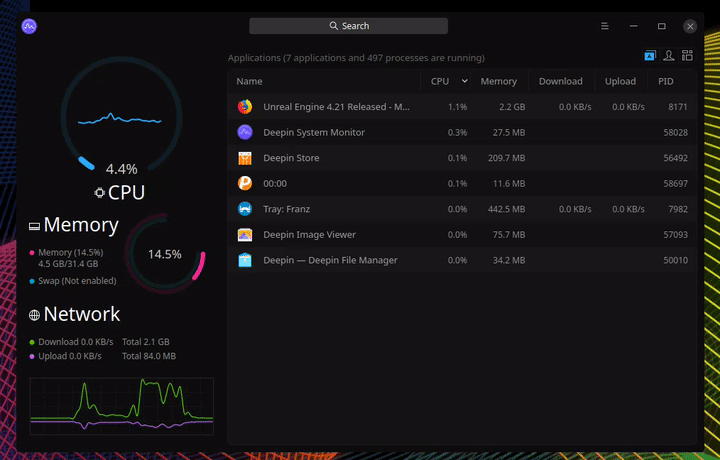Toggle CPU column sort arrow

[x=465, y=81]
